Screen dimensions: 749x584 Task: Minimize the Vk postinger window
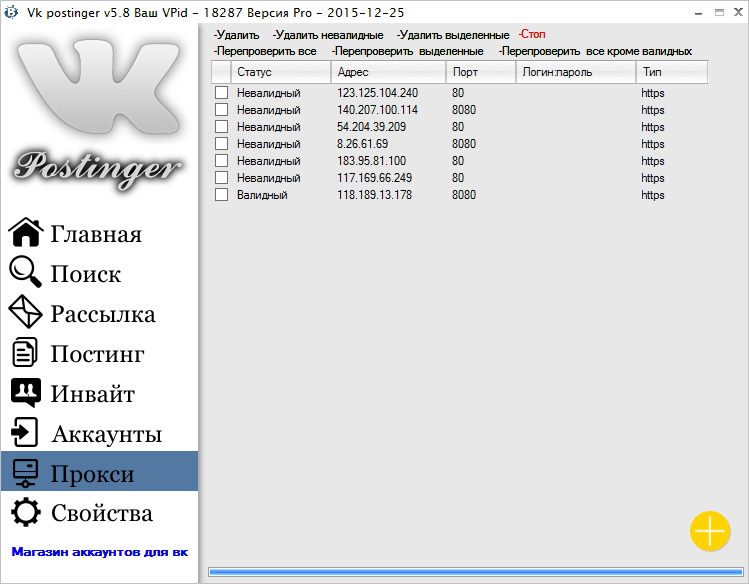698,13
